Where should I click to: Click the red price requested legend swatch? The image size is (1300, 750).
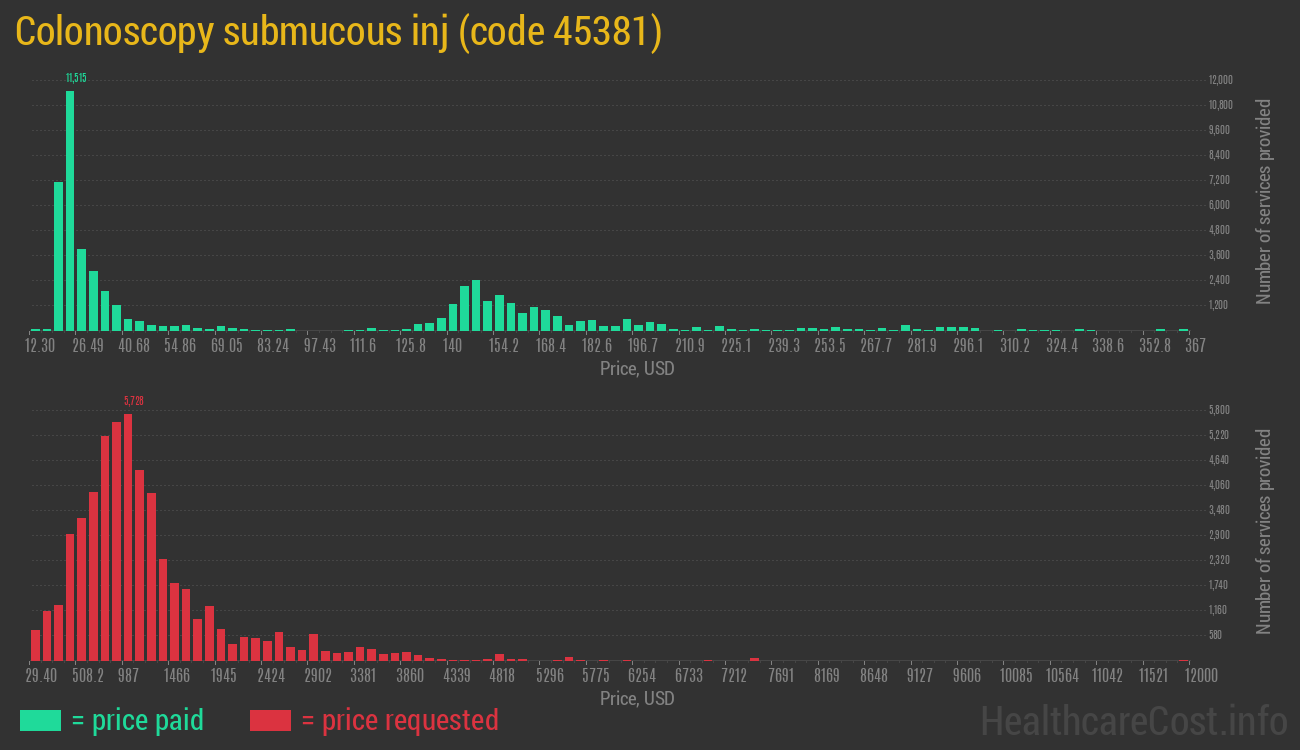pos(270,720)
